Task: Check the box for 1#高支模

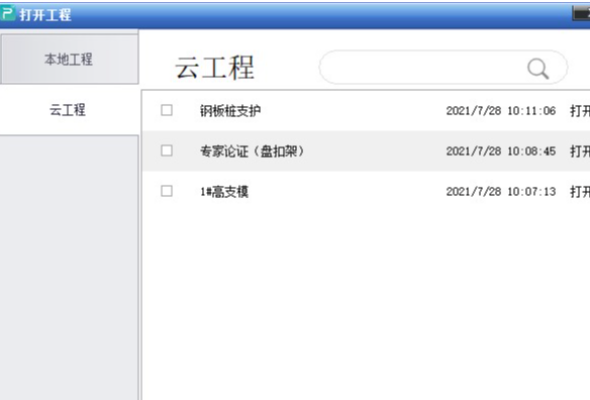Action: click(x=167, y=191)
